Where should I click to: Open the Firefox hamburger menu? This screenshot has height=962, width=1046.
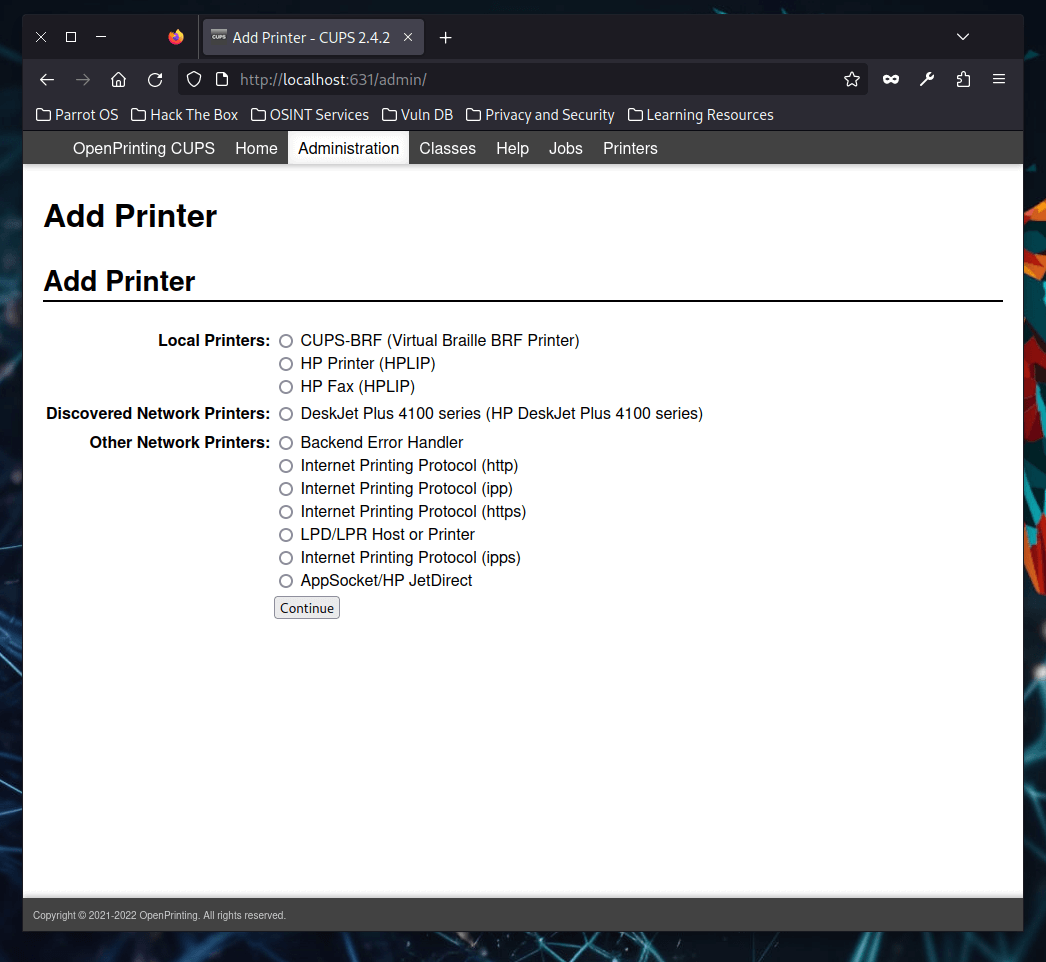click(x=998, y=79)
